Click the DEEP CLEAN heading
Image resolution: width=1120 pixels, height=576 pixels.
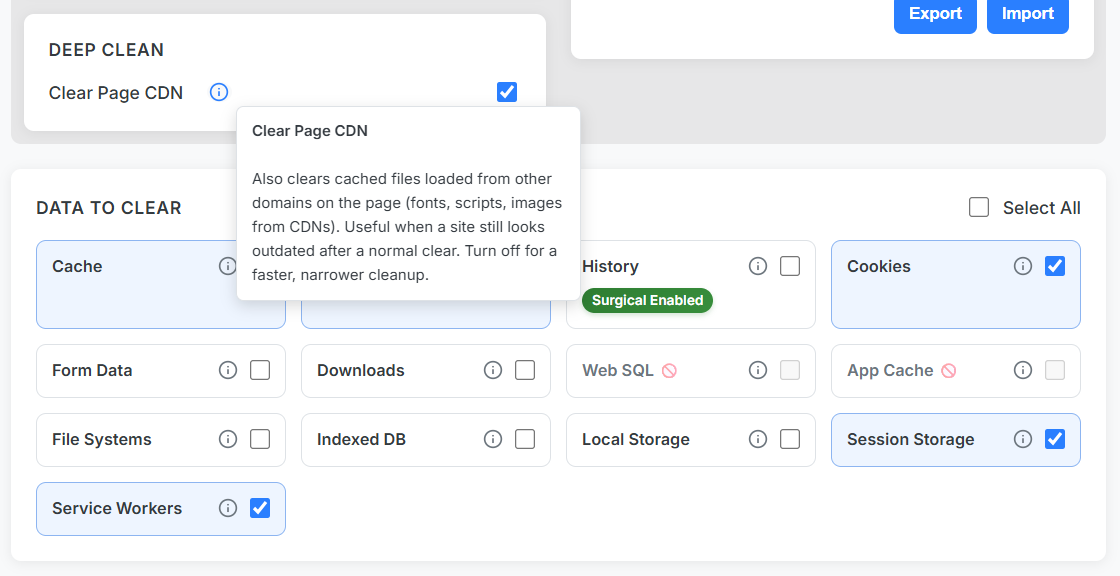[x=106, y=50]
